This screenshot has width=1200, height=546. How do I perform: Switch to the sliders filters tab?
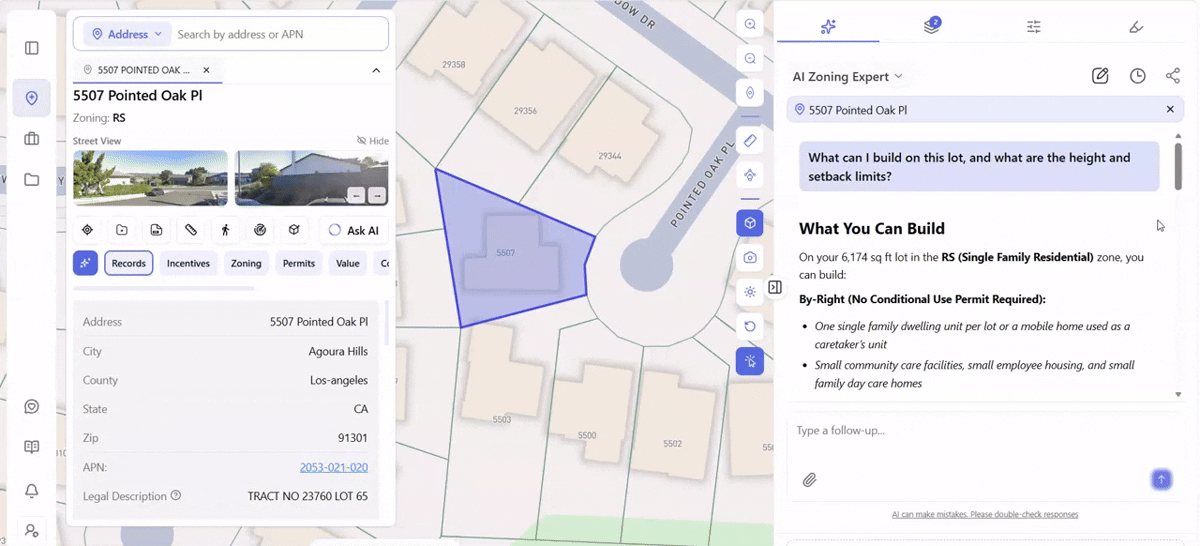1034,27
